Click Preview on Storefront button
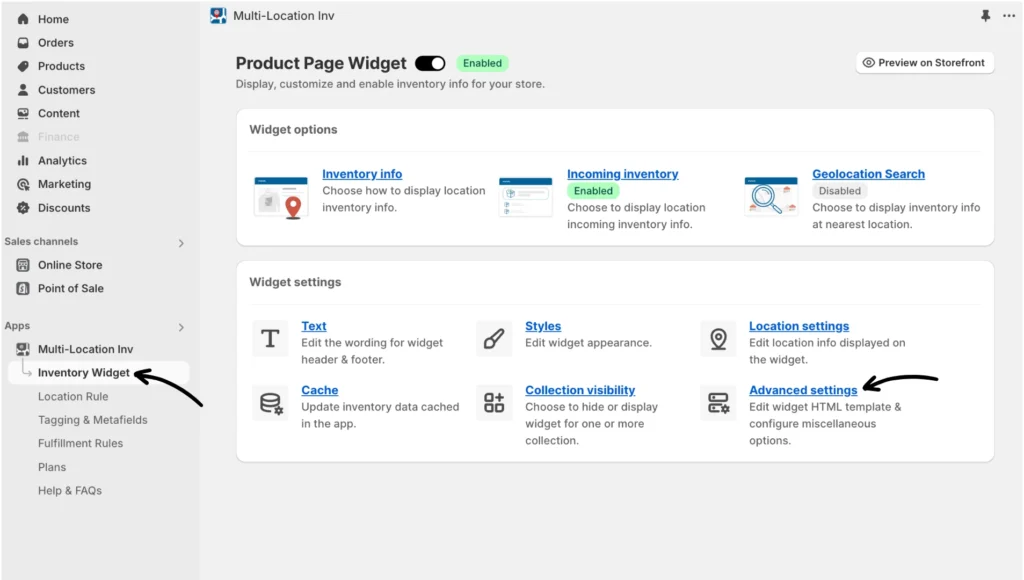 924,63
